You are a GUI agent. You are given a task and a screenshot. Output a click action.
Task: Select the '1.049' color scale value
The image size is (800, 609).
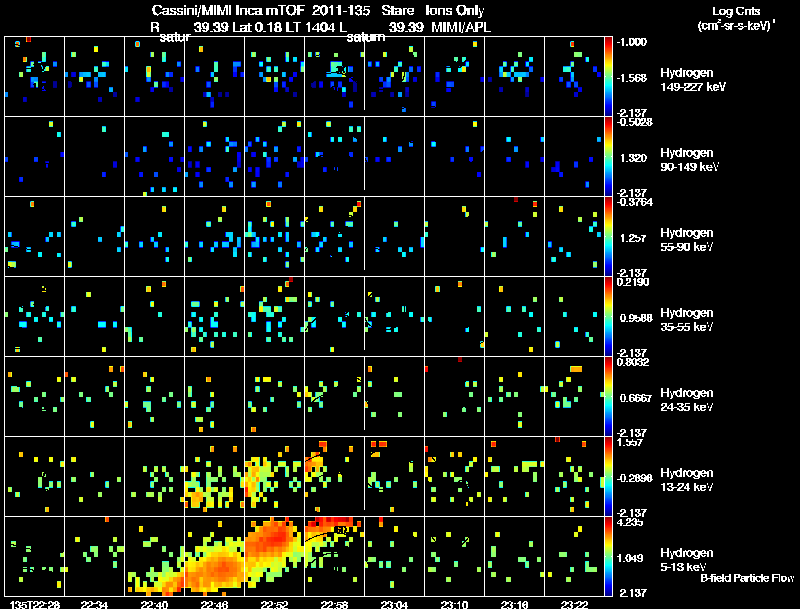tap(630, 558)
